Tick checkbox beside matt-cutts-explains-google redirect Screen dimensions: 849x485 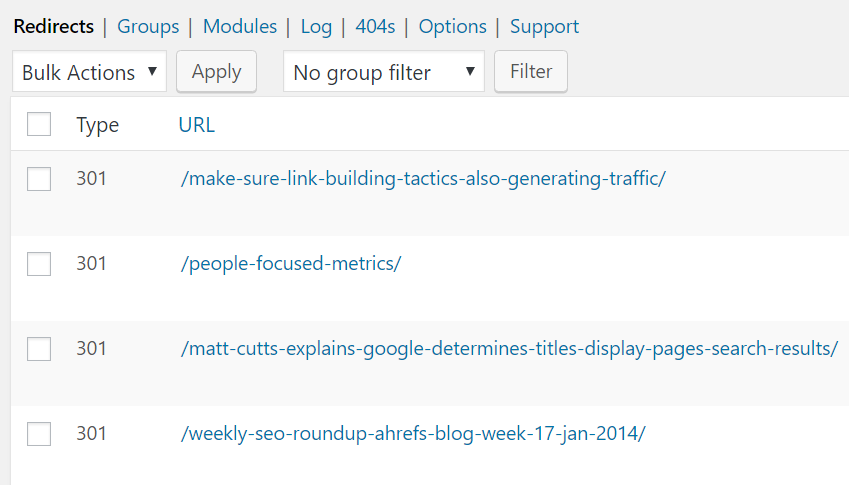[39, 349]
